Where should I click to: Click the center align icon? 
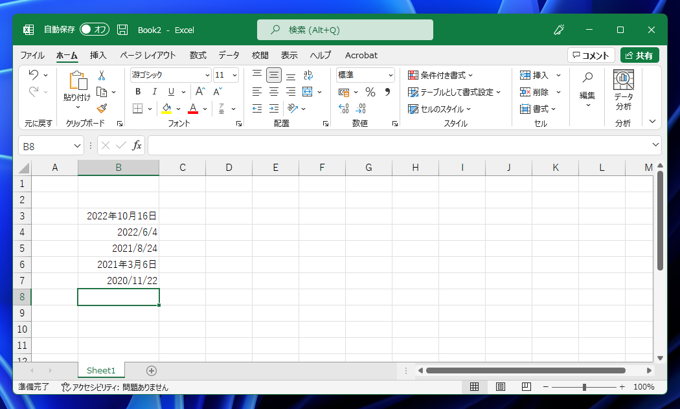tap(273, 92)
